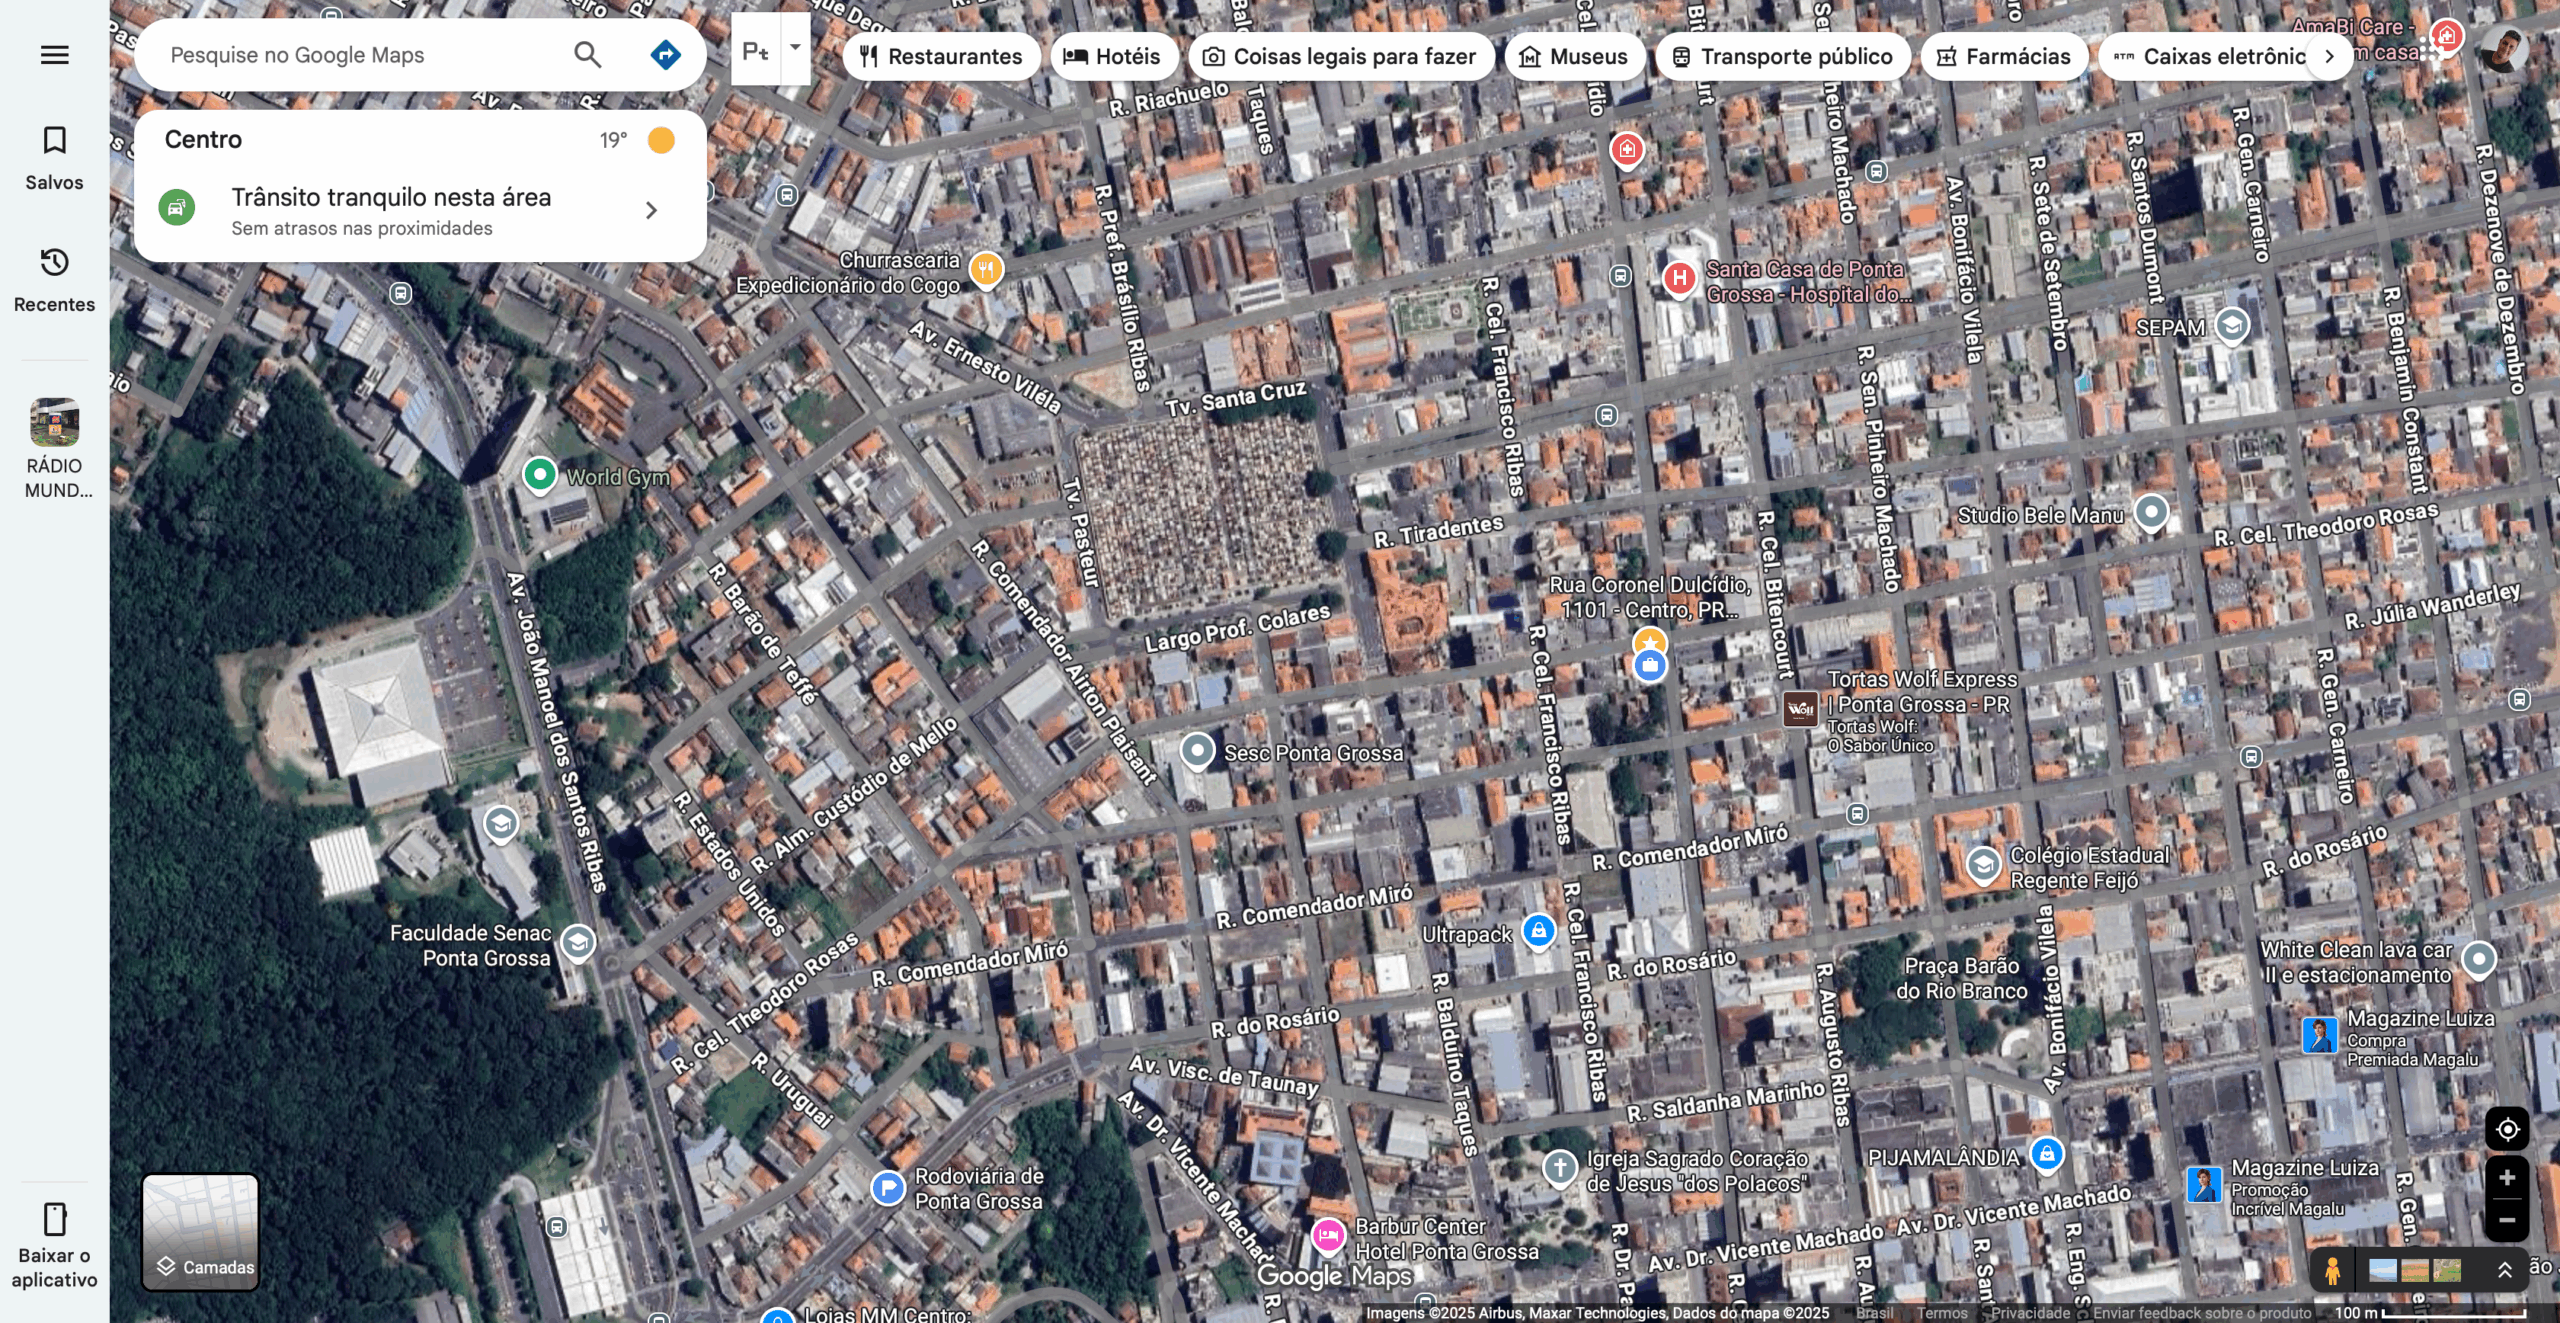Zoom in with the plus button
Viewport: 2560px width, 1323px height.
pos(2506,1178)
